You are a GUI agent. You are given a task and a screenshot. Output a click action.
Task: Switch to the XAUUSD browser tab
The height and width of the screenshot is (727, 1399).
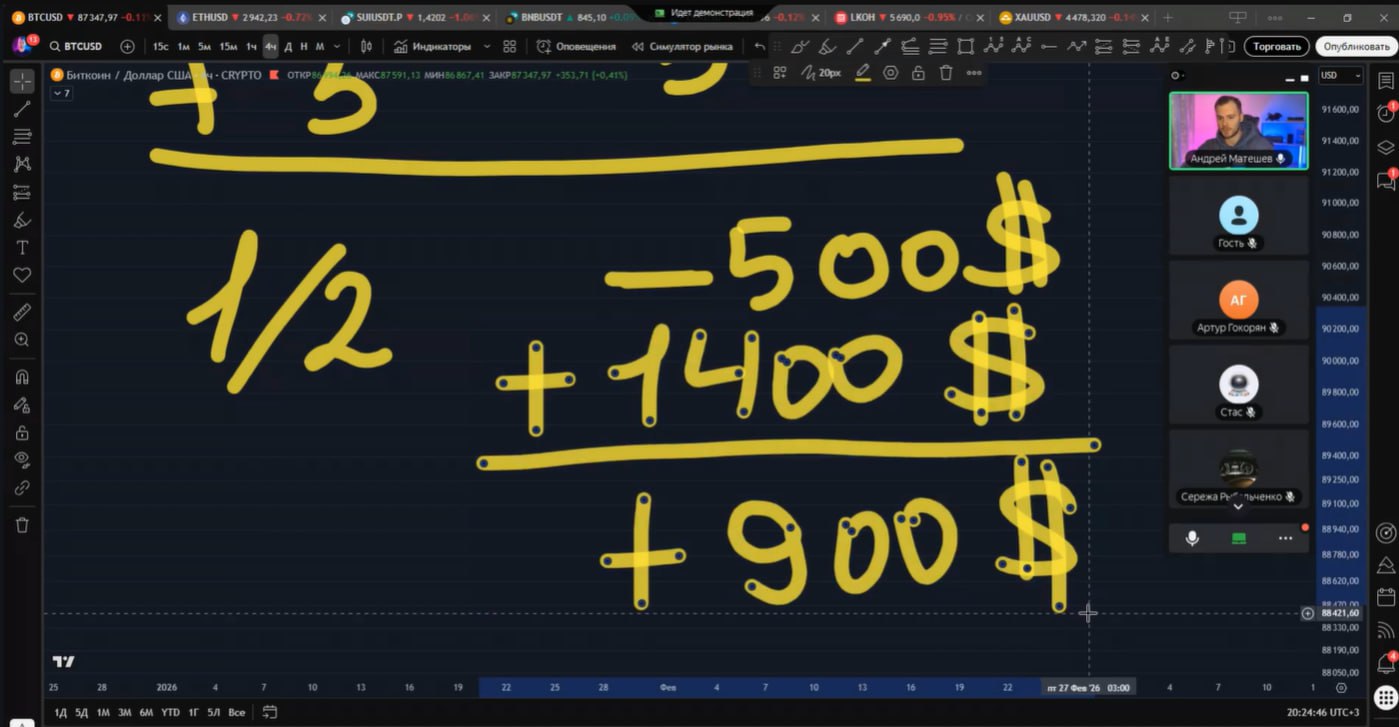tap(1071, 18)
